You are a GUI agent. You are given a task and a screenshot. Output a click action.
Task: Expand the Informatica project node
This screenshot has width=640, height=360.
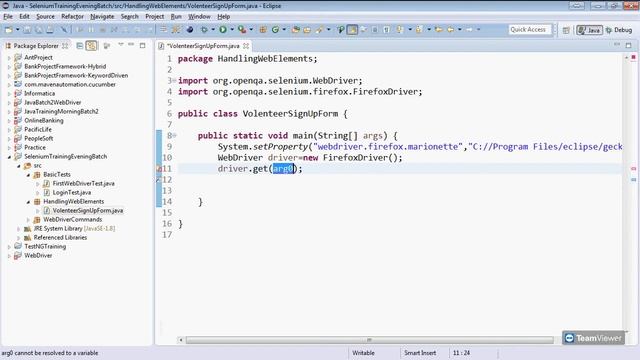click(9, 94)
